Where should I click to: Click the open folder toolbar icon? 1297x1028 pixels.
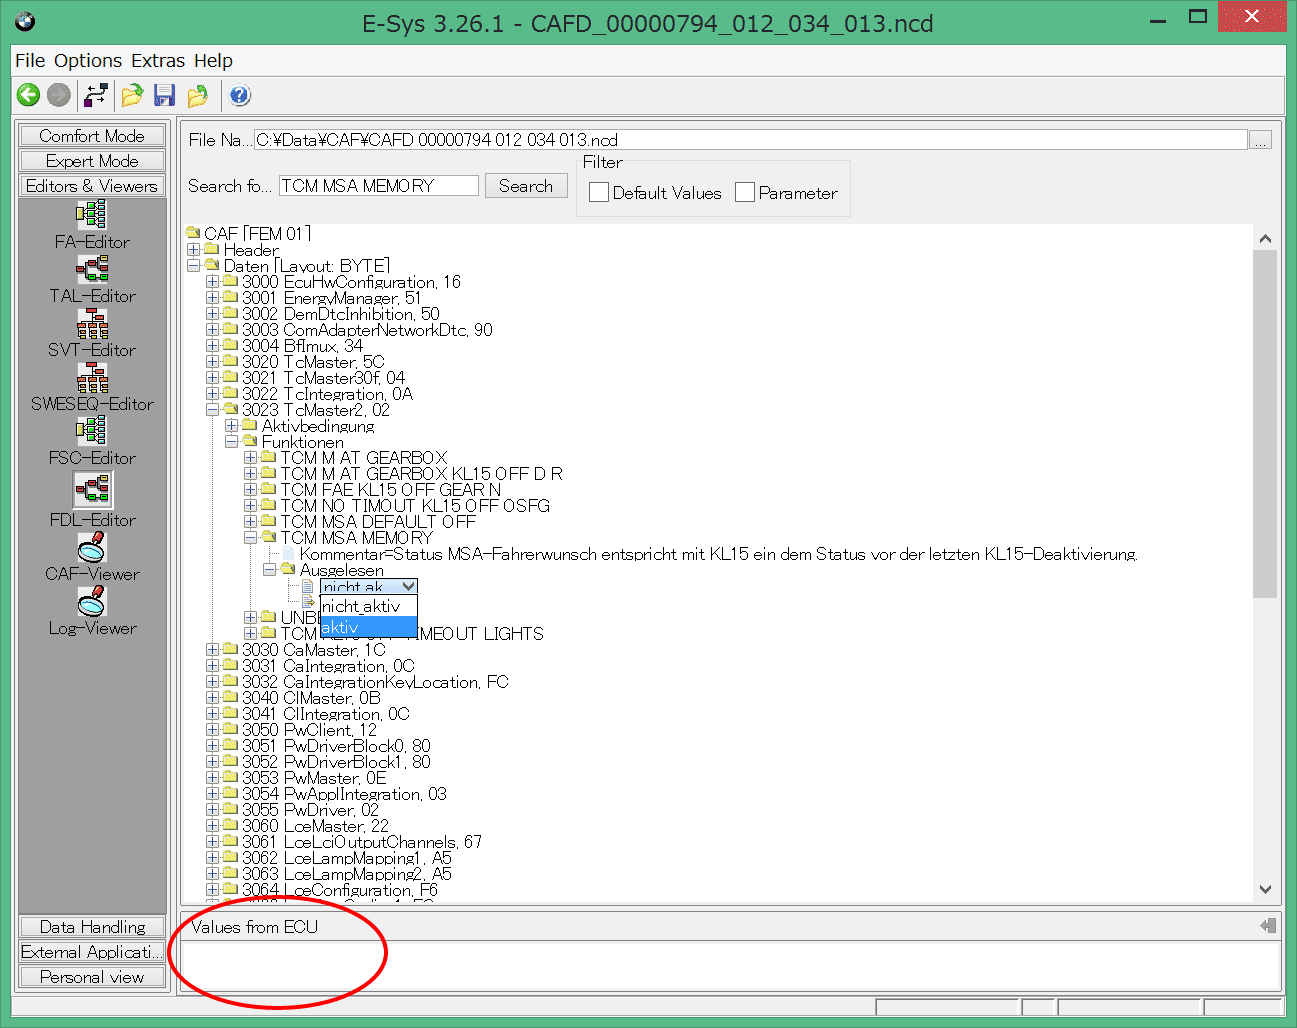coord(132,95)
